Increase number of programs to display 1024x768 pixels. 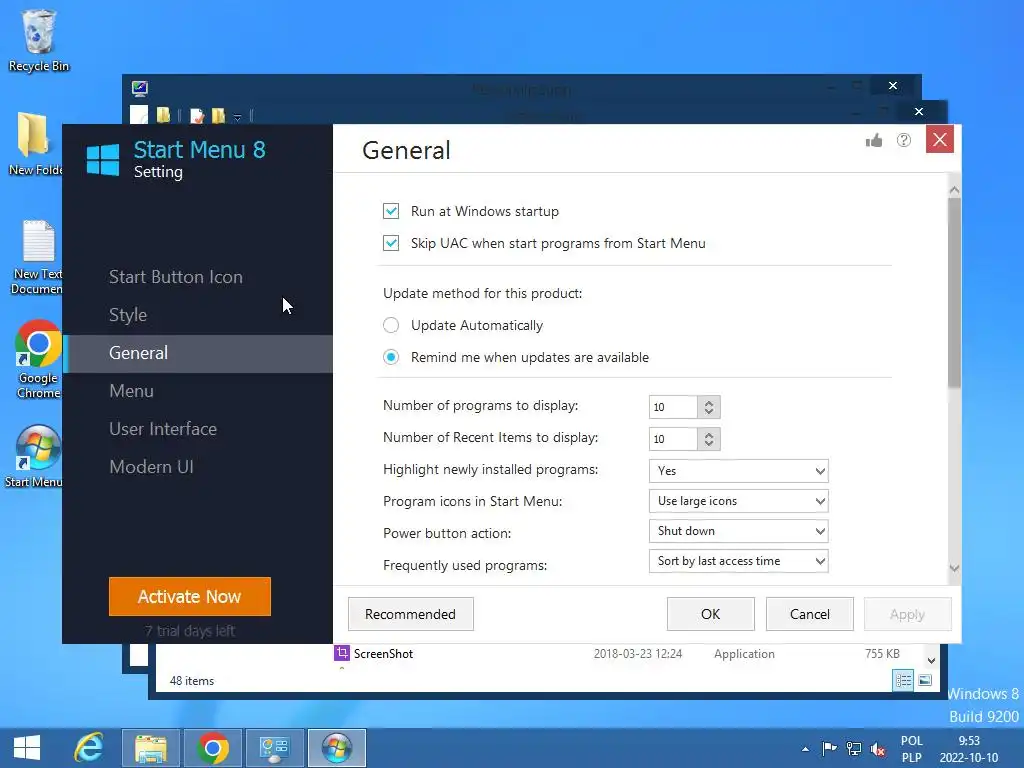pos(709,402)
